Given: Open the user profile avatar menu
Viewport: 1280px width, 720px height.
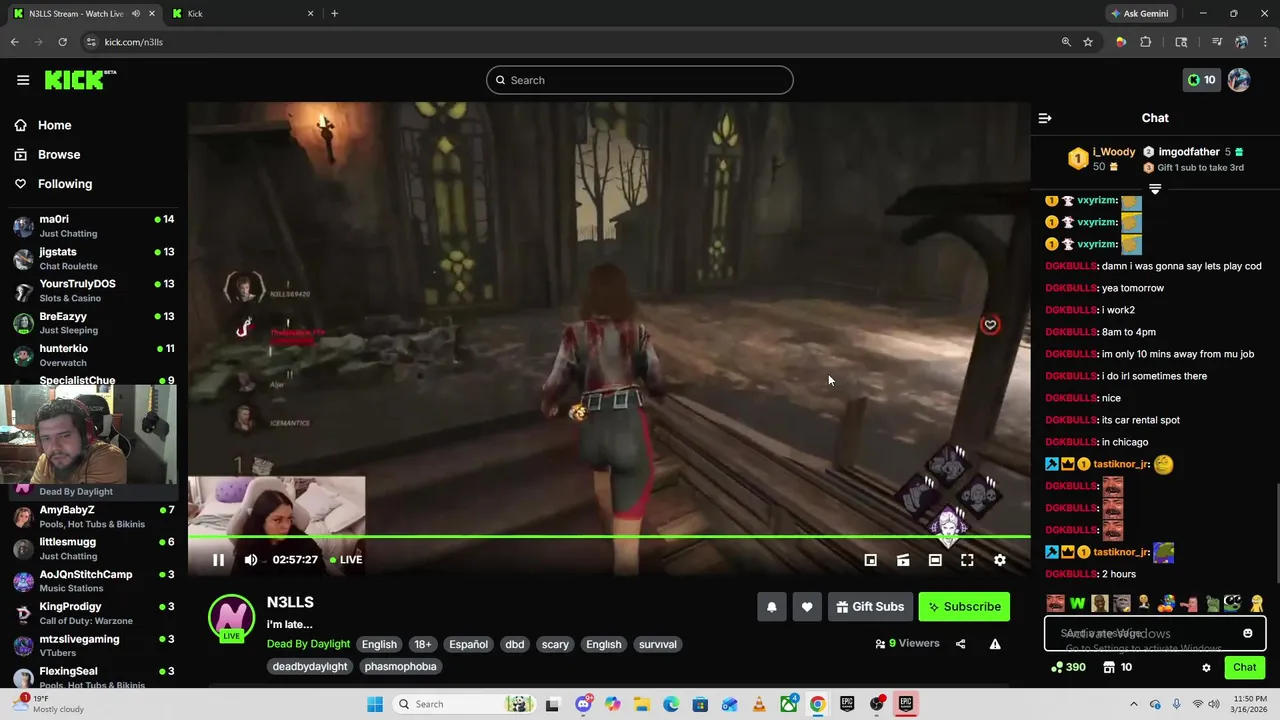Looking at the screenshot, I should click(x=1239, y=80).
